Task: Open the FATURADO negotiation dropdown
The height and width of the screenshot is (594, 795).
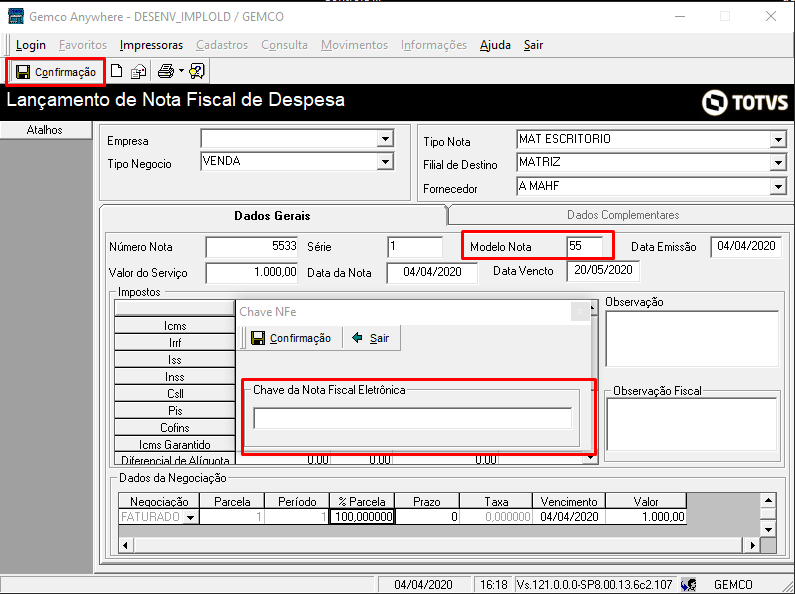Action: coord(191,517)
